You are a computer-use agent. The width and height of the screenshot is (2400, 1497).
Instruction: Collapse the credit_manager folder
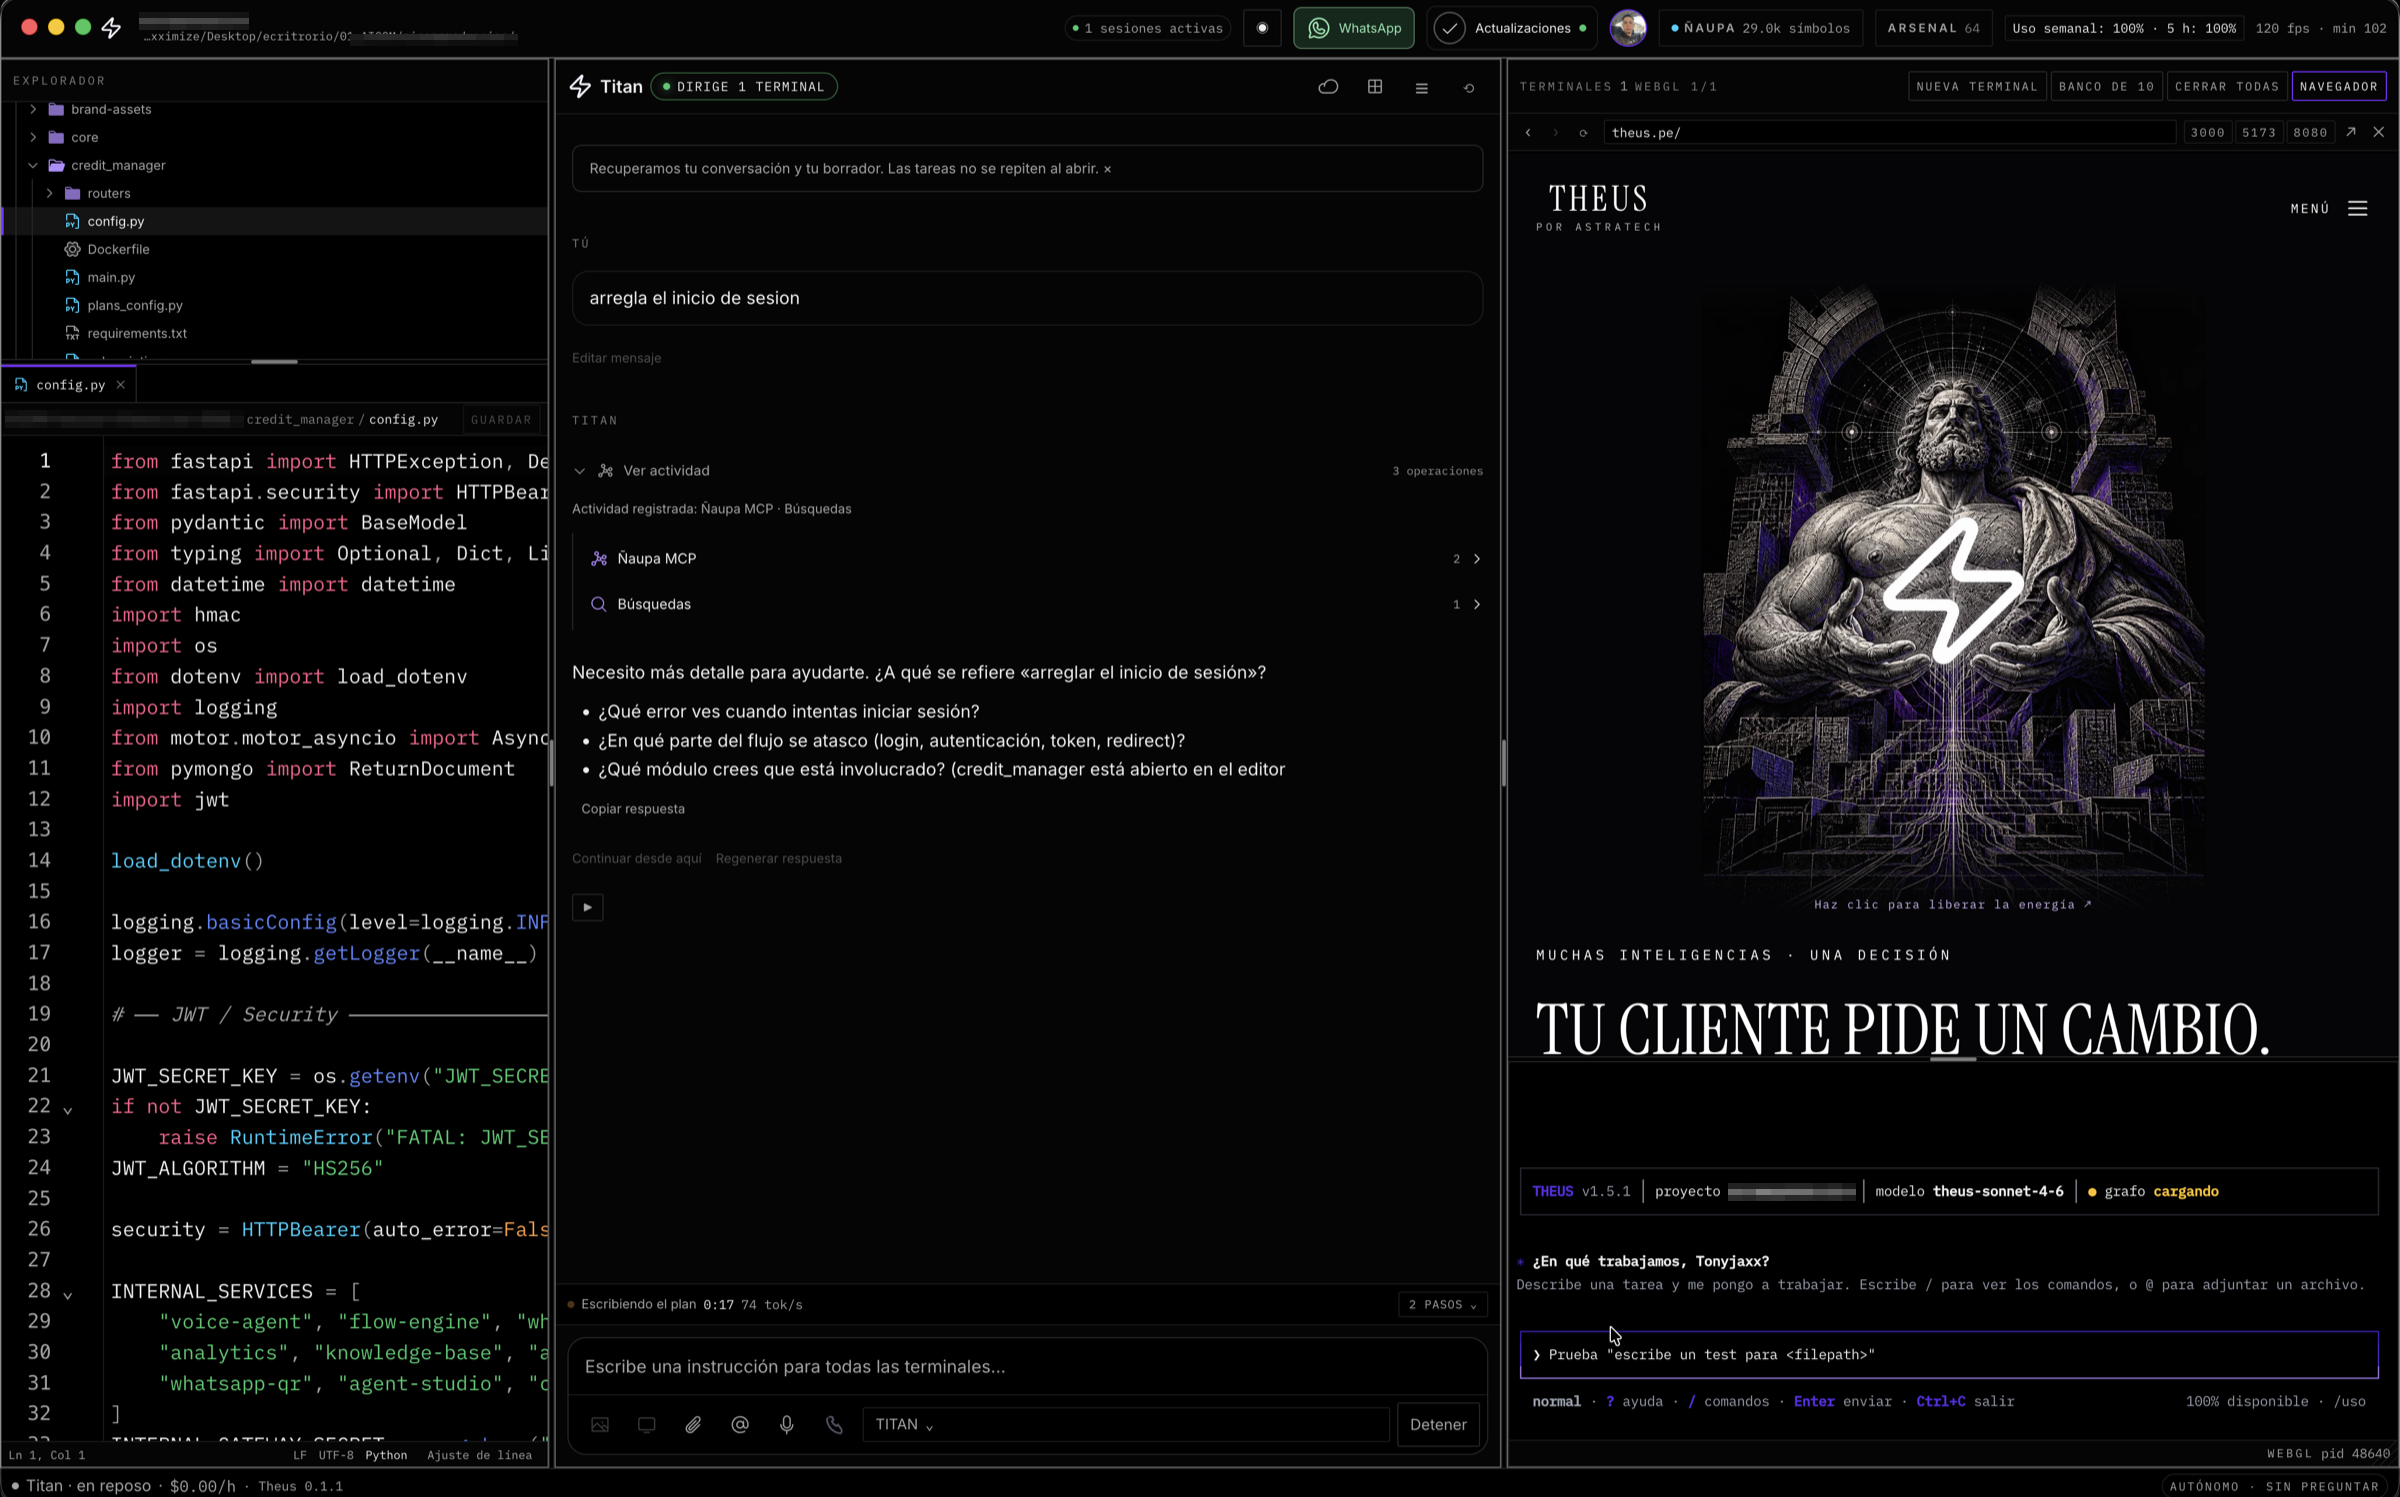pyautogui.click(x=33, y=165)
